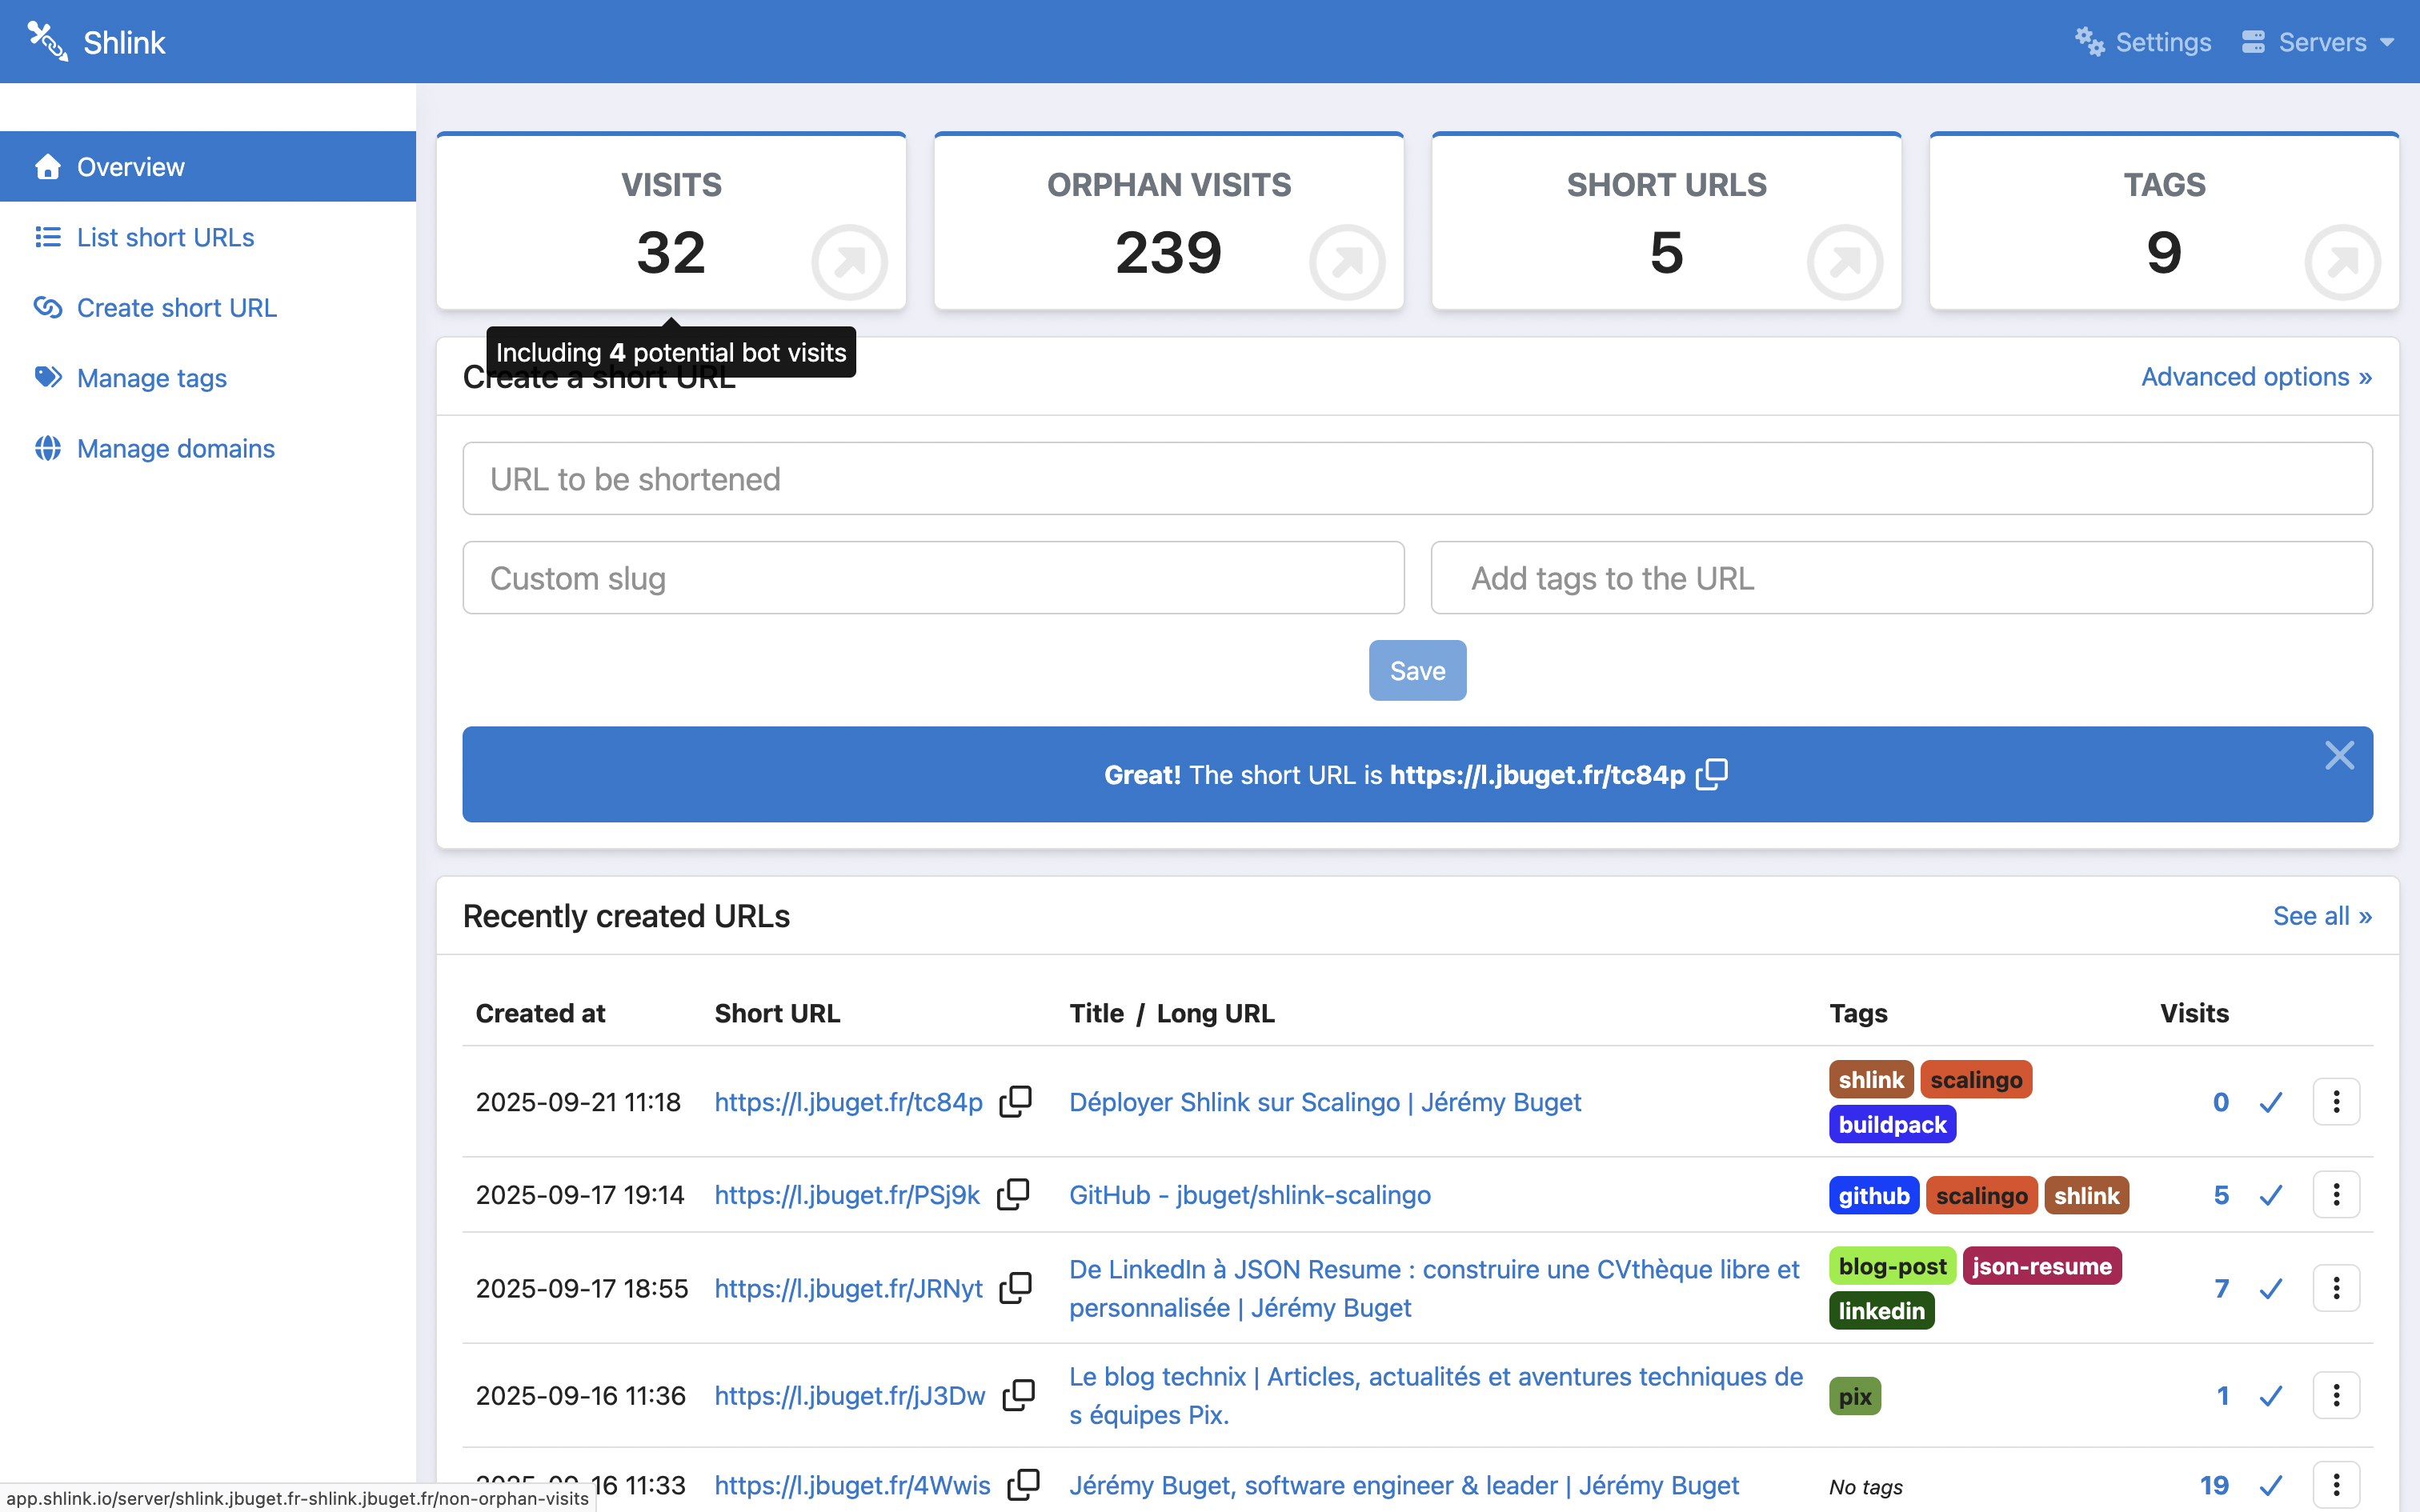Open Overview via the home icon

tap(48, 166)
